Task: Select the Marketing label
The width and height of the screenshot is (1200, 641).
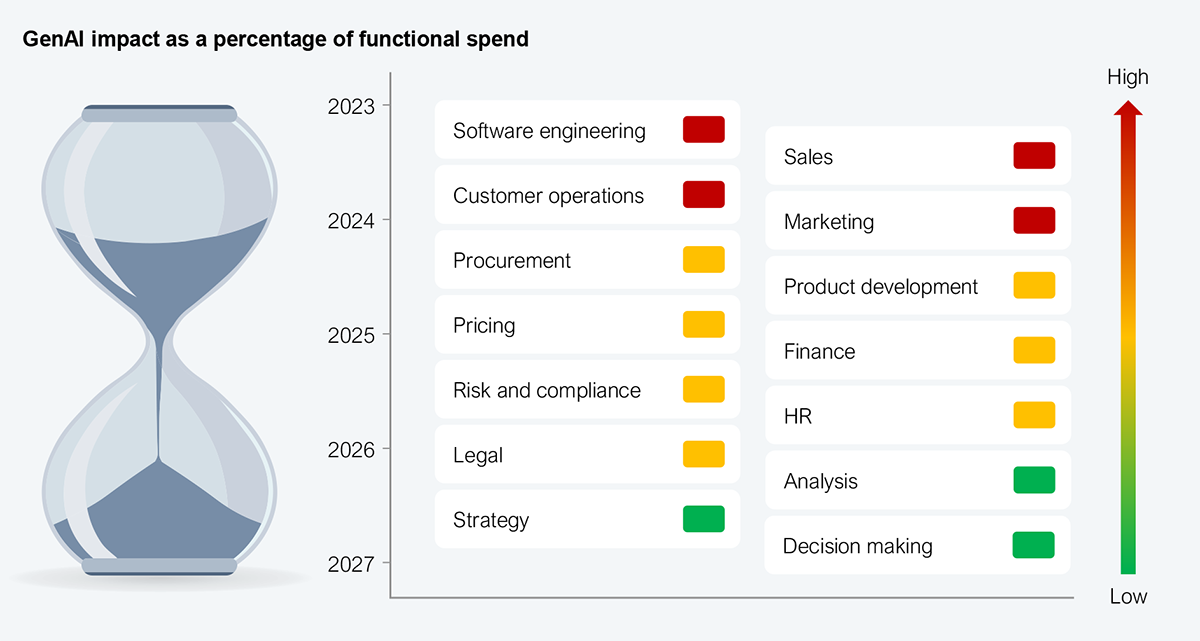Action: coord(829,222)
